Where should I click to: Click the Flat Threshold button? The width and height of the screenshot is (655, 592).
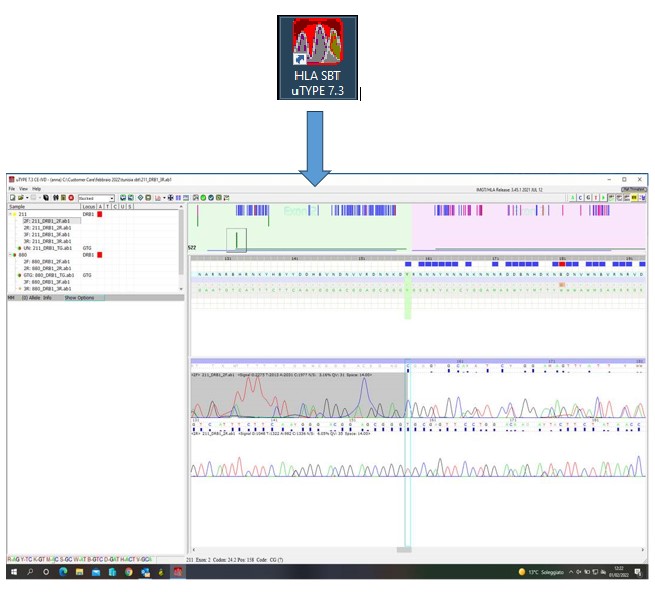(633, 189)
